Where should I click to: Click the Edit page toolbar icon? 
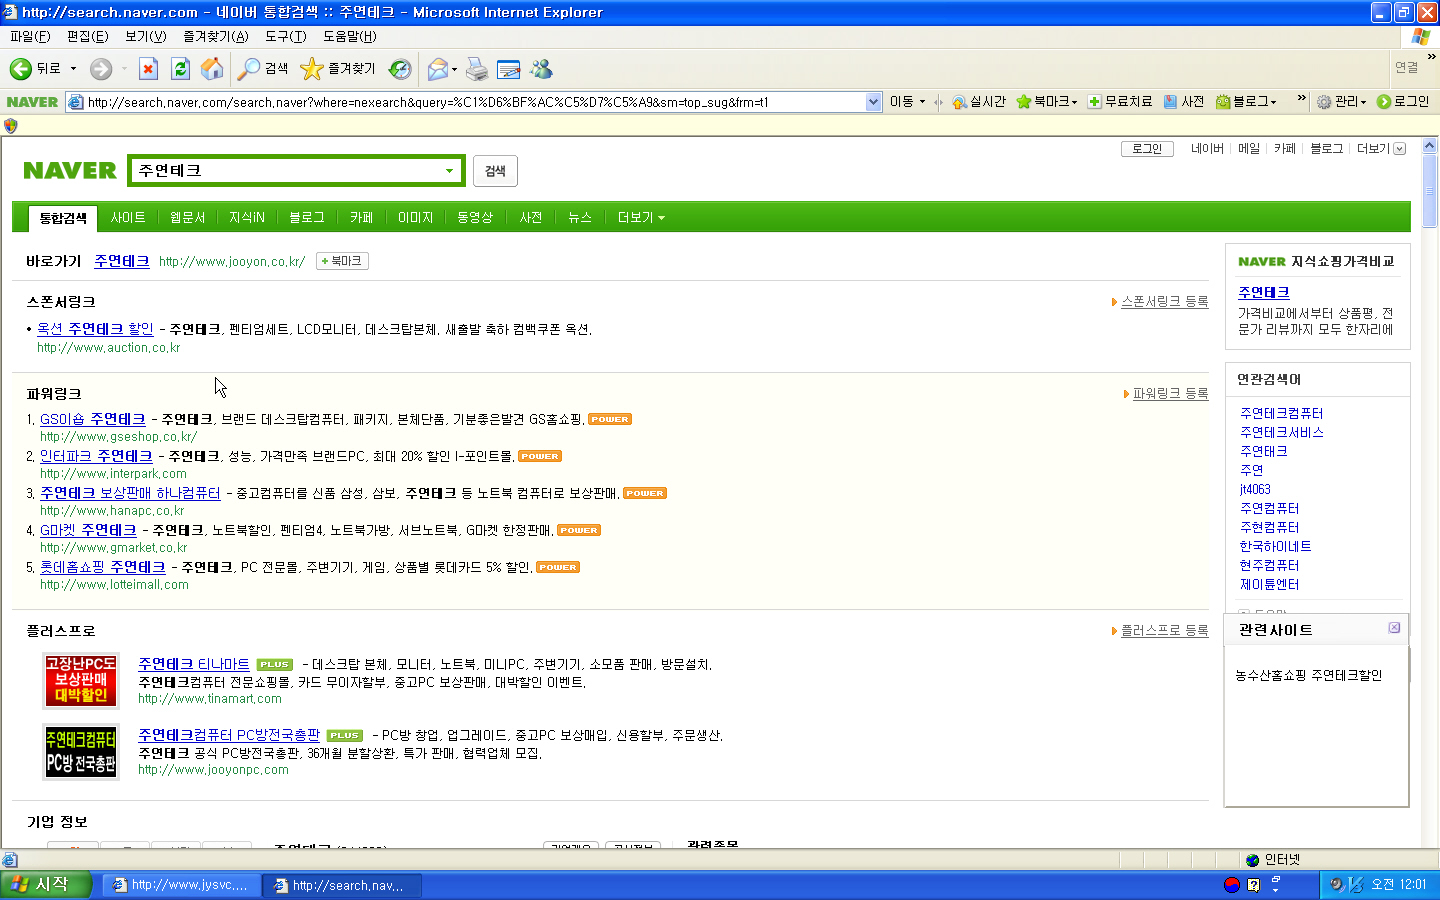click(509, 69)
